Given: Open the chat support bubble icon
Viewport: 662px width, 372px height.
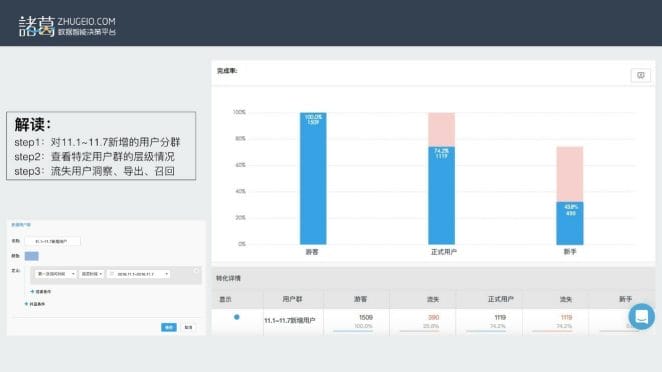Looking at the screenshot, I should pyautogui.click(x=641, y=316).
